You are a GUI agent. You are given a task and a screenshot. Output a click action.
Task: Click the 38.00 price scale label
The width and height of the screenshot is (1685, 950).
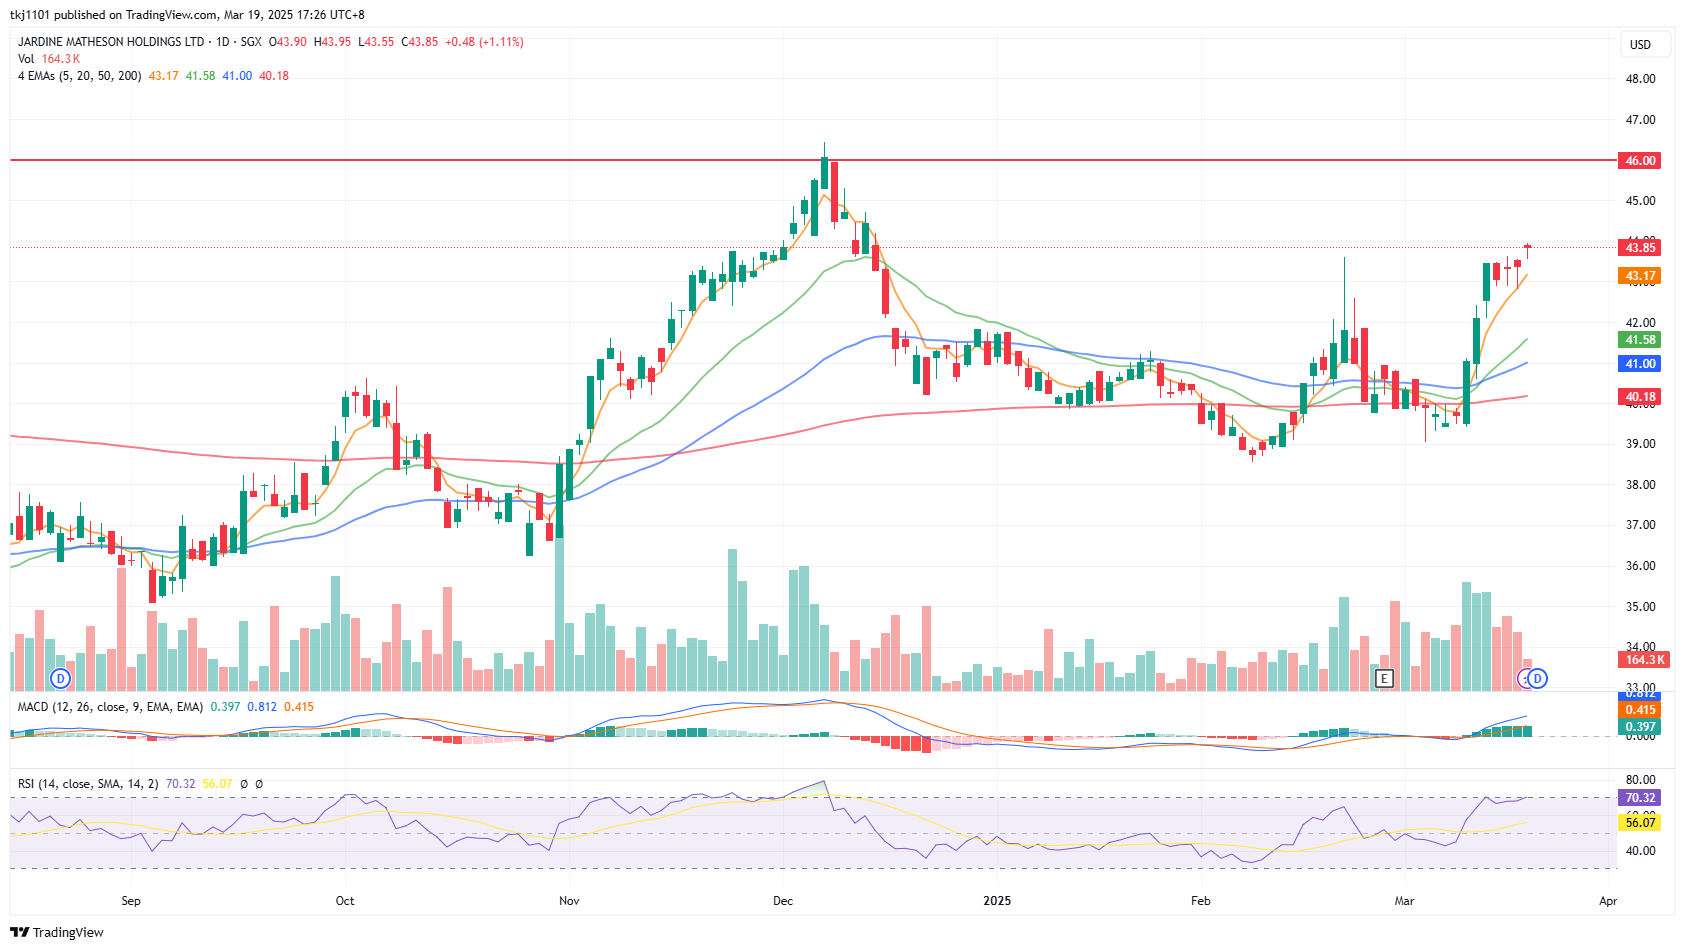1641,485
